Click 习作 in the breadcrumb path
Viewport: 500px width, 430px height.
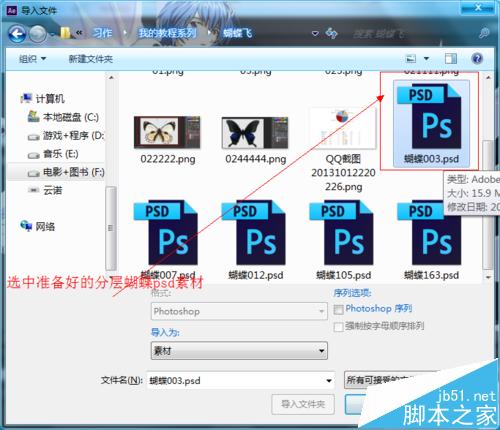pyautogui.click(x=102, y=33)
